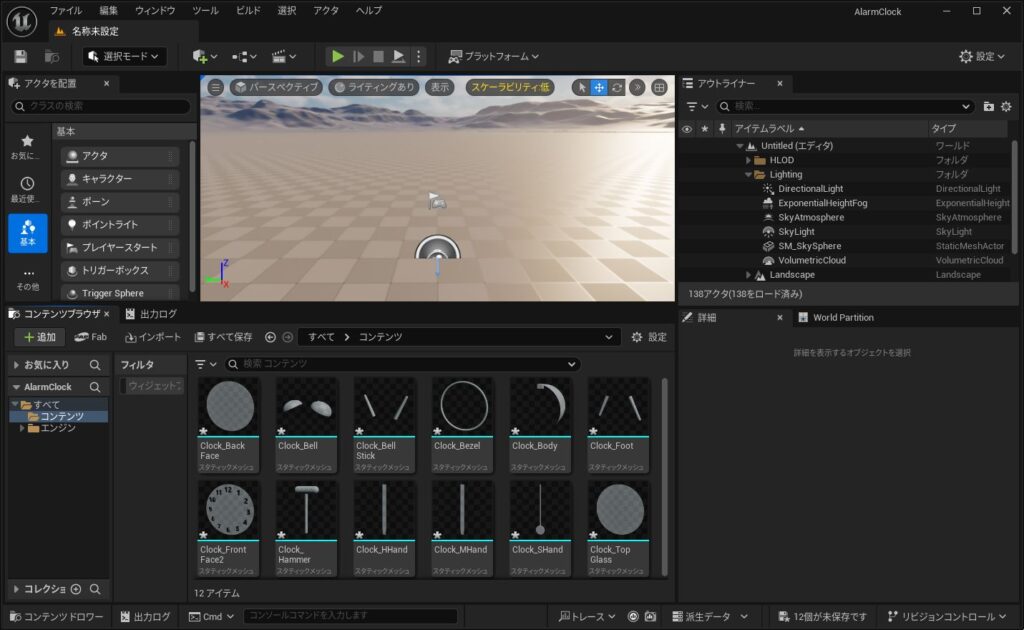This screenshot has height=630, width=1024.
Task: Toggle the ウィジェット filter in the content browser
Action: click(x=153, y=386)
